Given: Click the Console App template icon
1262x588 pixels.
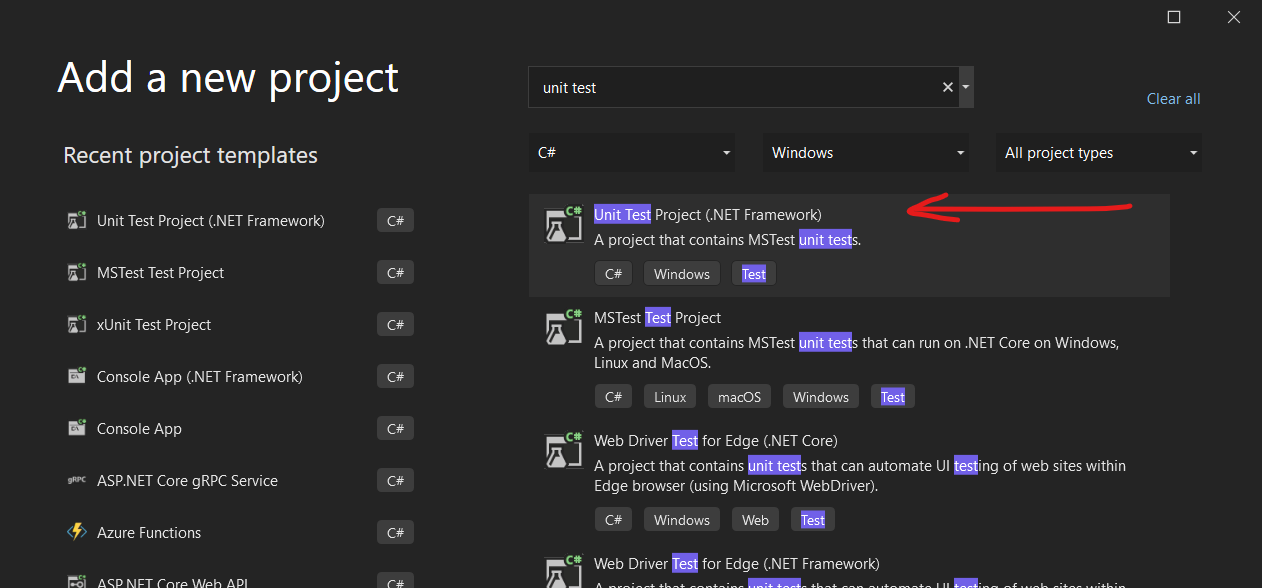Looking at the screenshot, I should [x=77, y=428].
